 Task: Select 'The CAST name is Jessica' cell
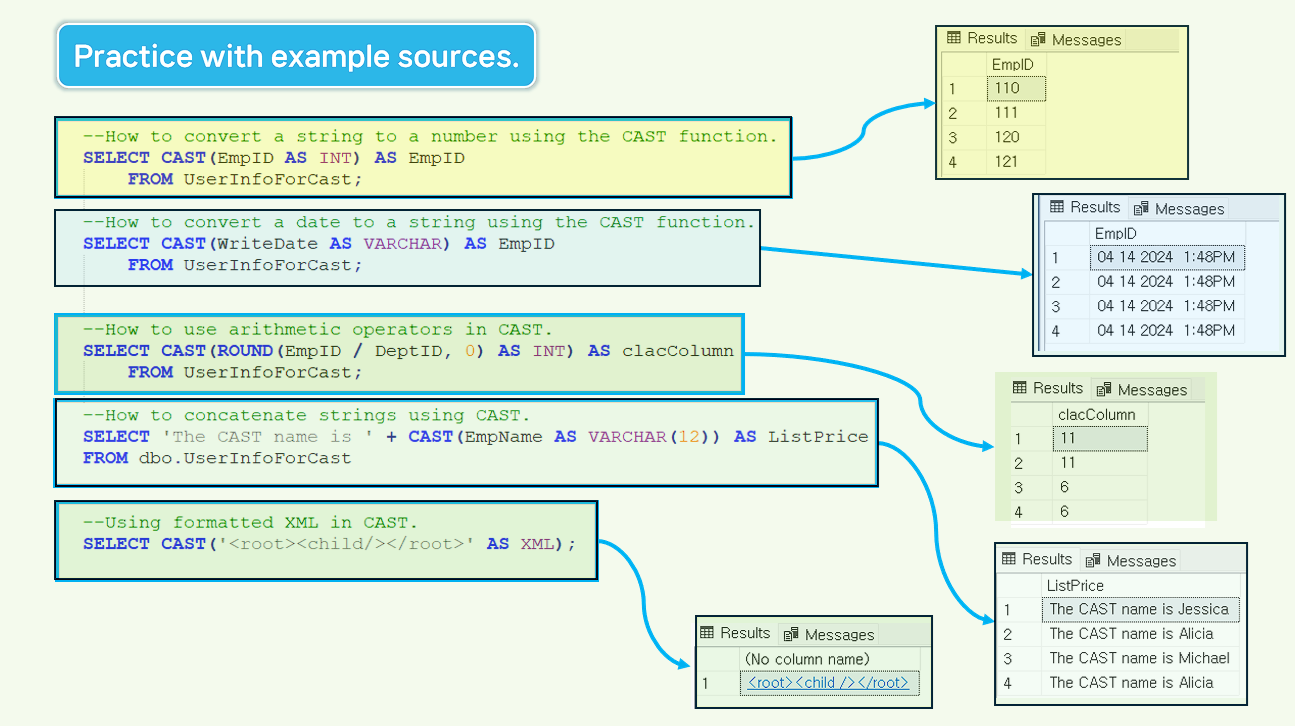pos(1140,609)
